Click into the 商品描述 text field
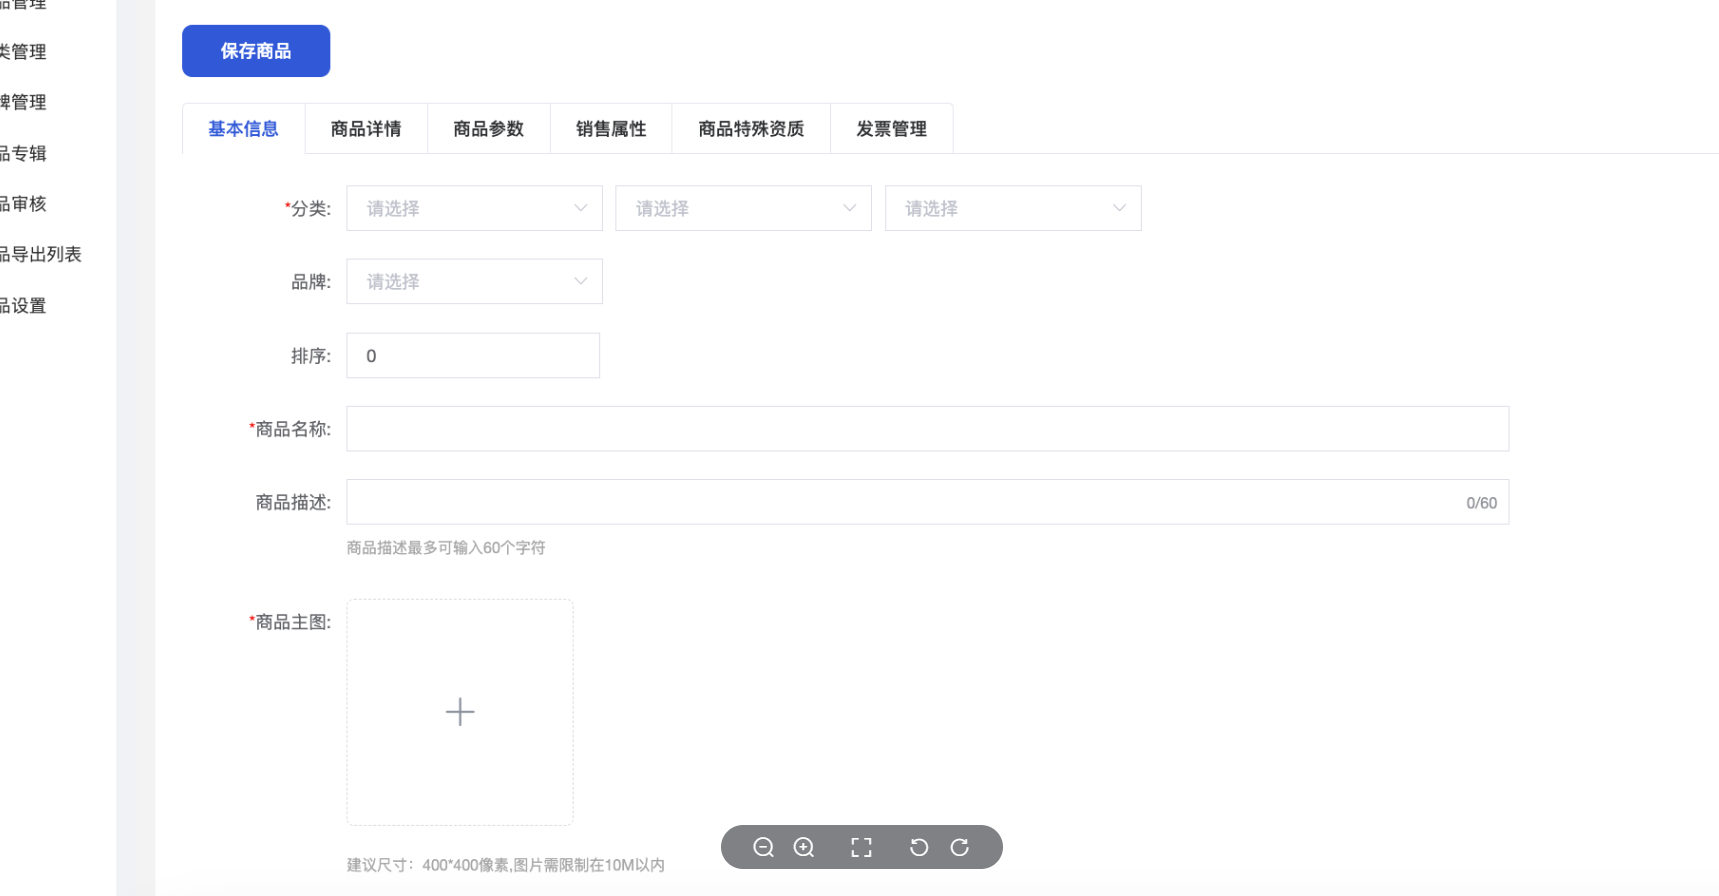Screen dimensions: 1719x896 click(x=900, y=503)
